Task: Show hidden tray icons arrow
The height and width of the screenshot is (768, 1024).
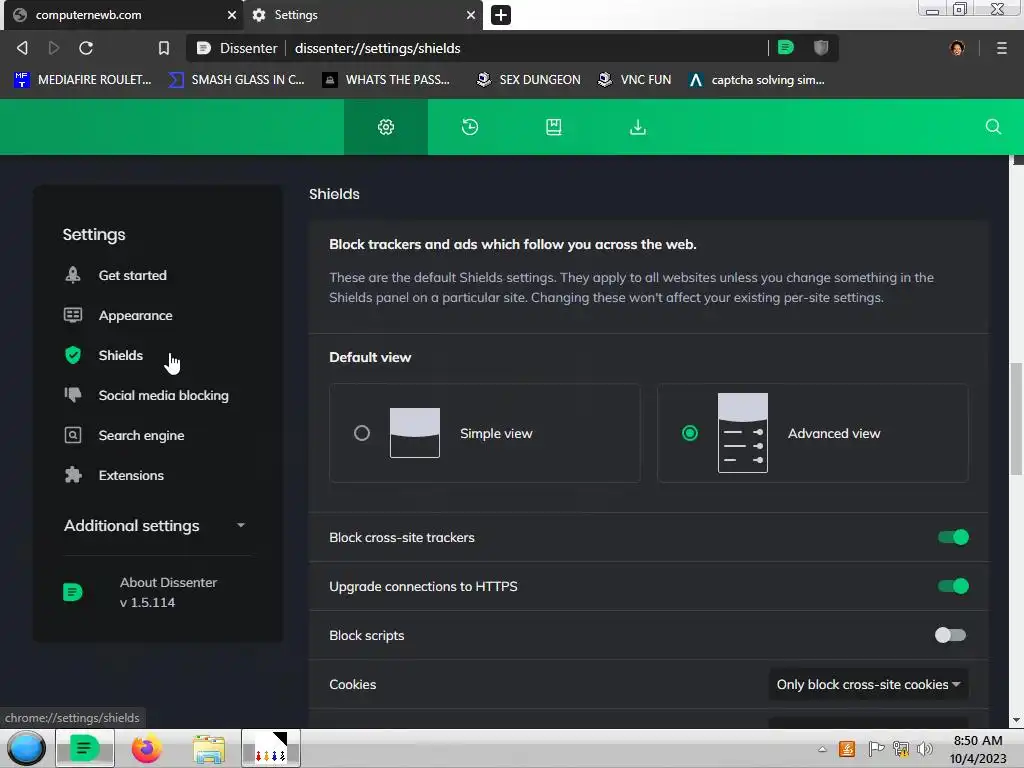Action: coord(822,749)
